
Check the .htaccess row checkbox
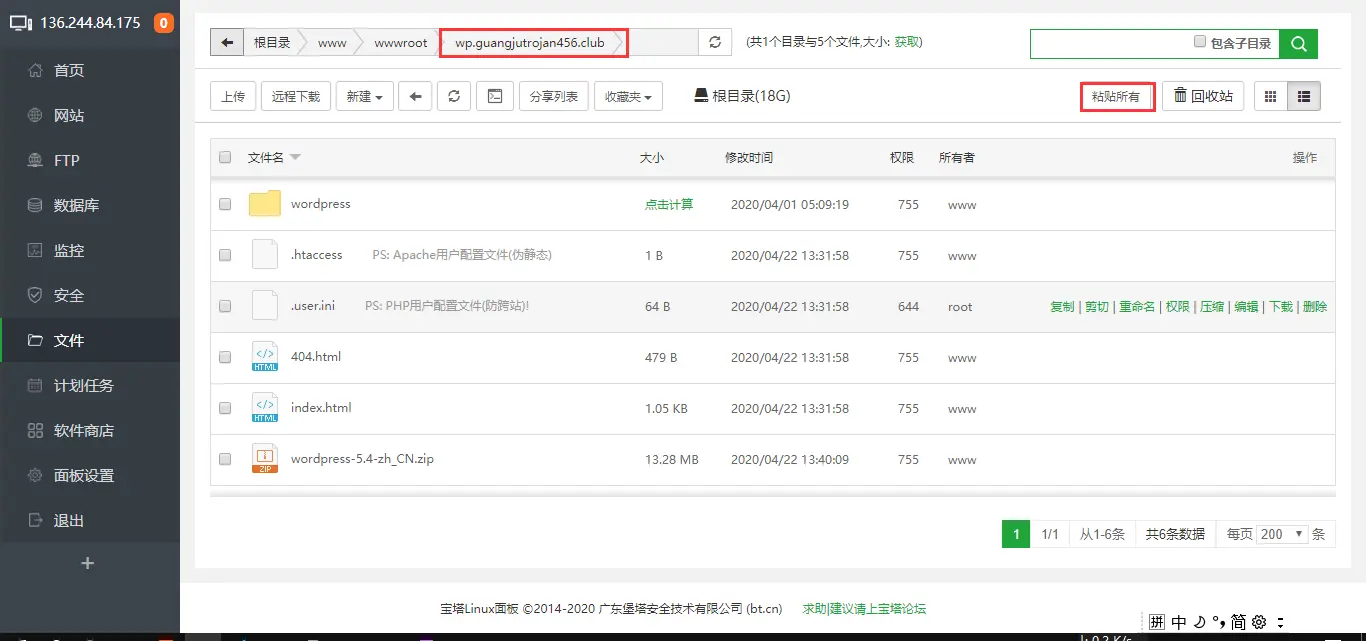[225, 255]
